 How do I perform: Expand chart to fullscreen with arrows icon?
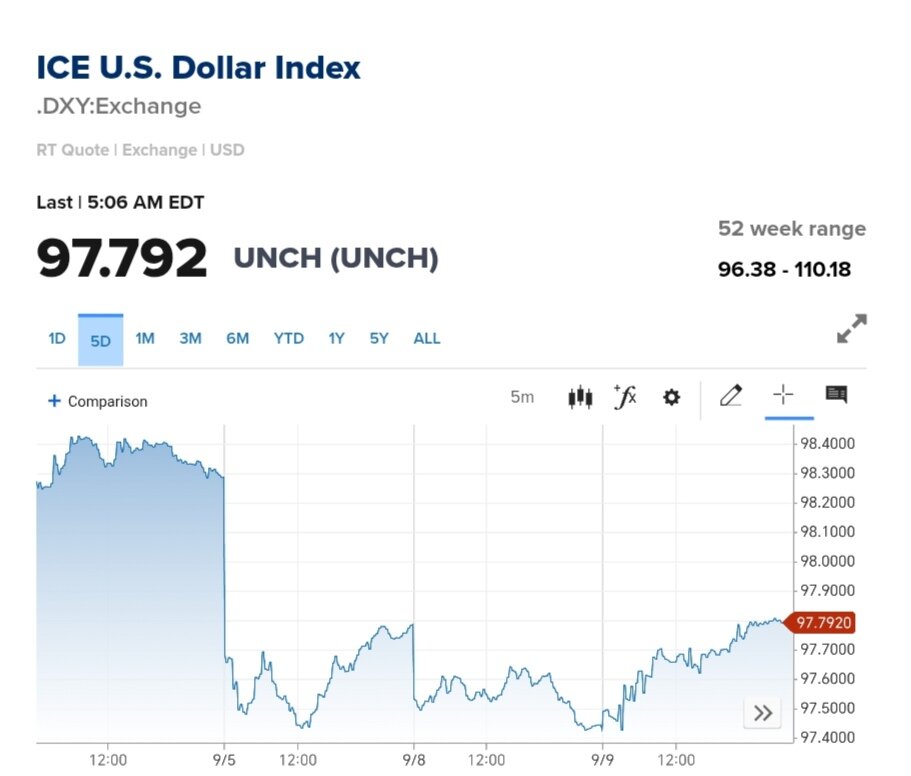pos(851,329)
